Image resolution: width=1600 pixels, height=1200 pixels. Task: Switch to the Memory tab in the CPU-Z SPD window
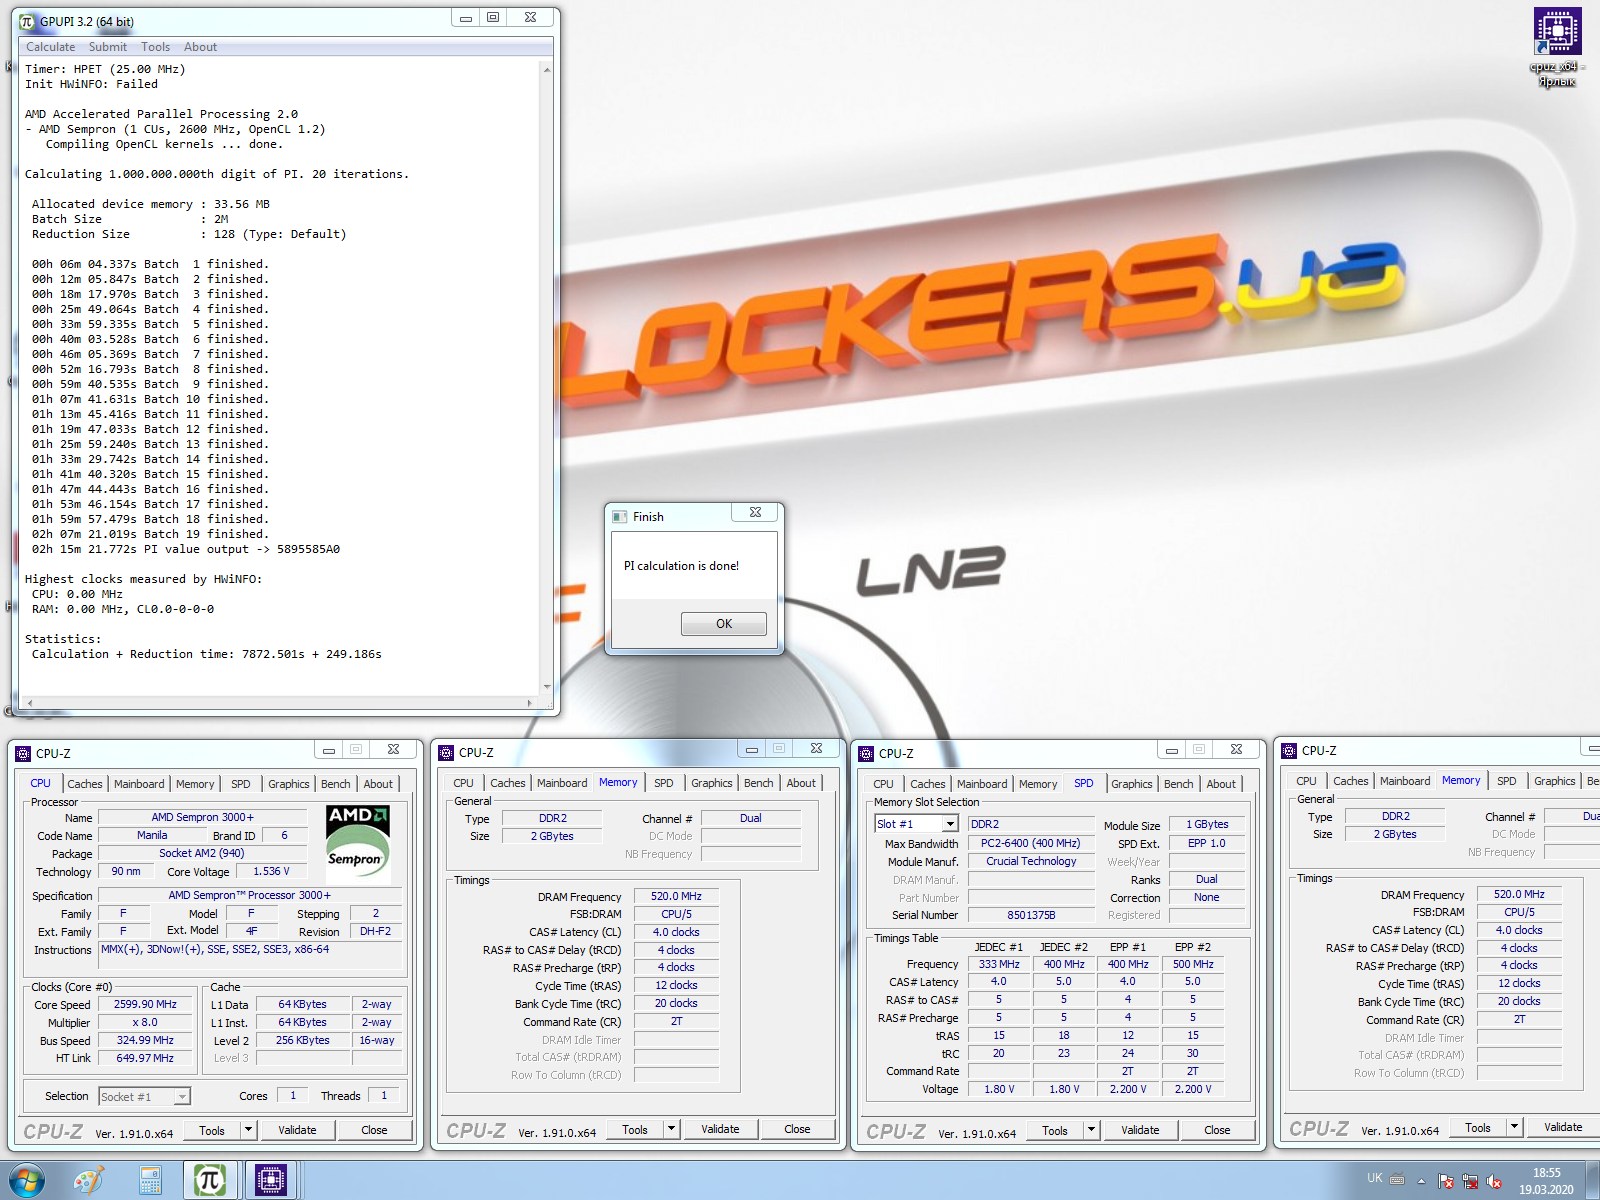[x=1038, y=784]
